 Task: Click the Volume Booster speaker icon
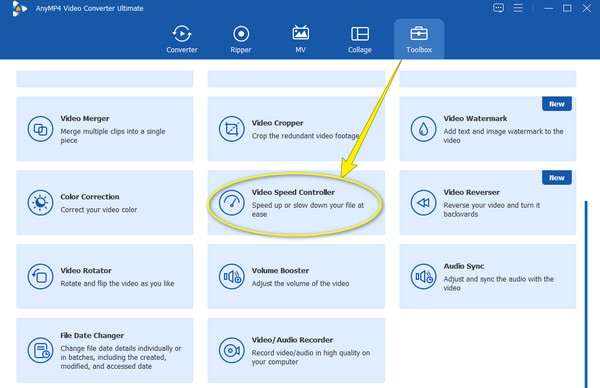232,276
